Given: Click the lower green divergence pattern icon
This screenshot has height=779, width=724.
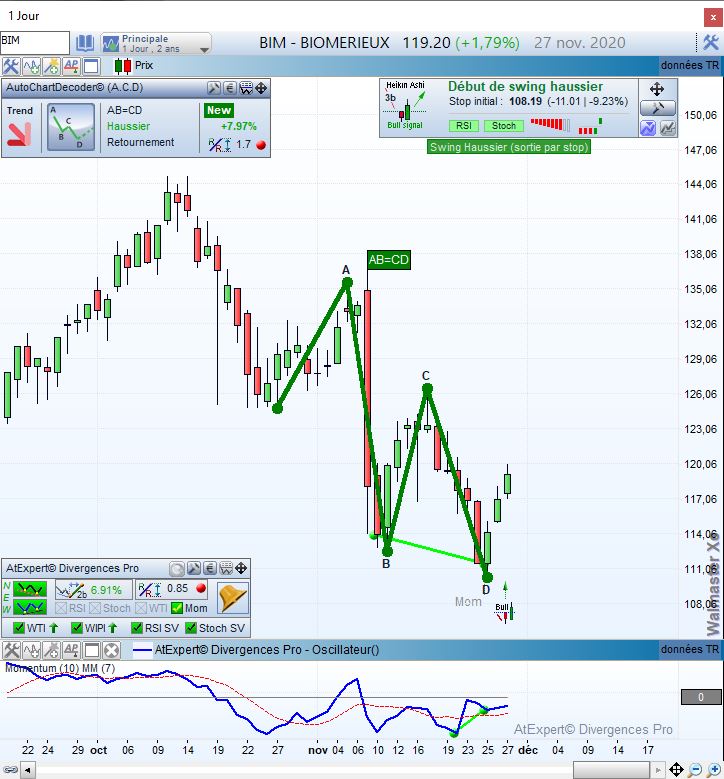Looking at the screenshot, I should 30,607.
